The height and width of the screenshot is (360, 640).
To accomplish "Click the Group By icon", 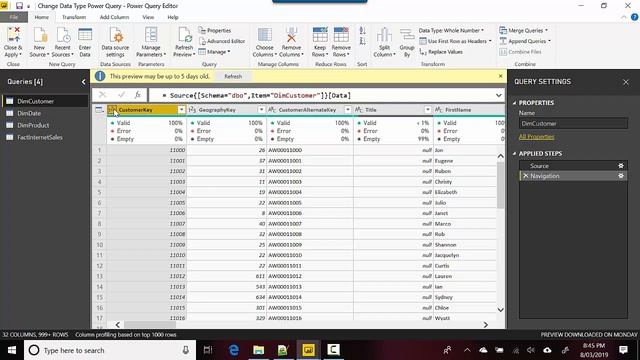I will 407,35.
